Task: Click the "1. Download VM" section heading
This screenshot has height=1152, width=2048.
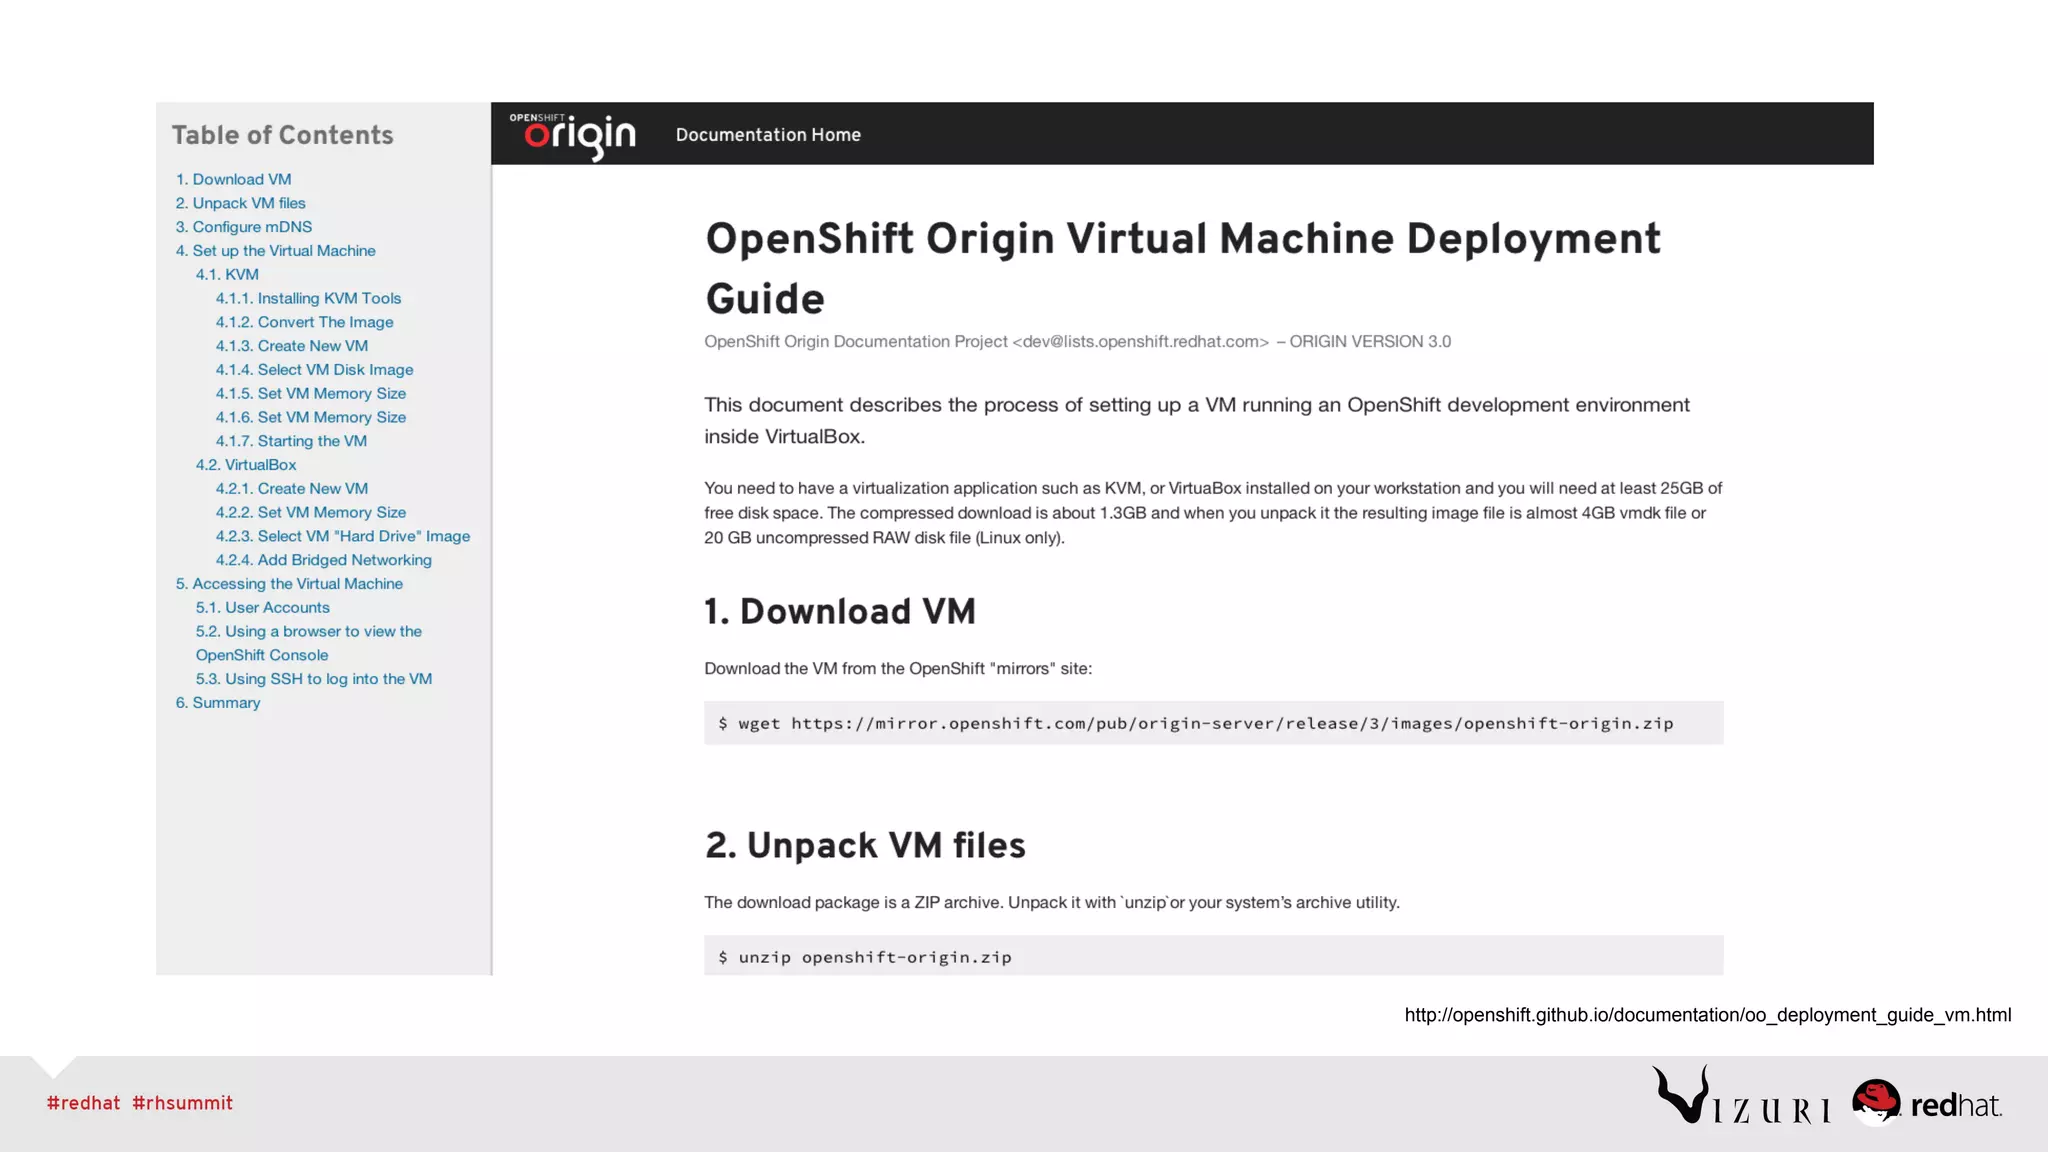Action: coord(840,612)
